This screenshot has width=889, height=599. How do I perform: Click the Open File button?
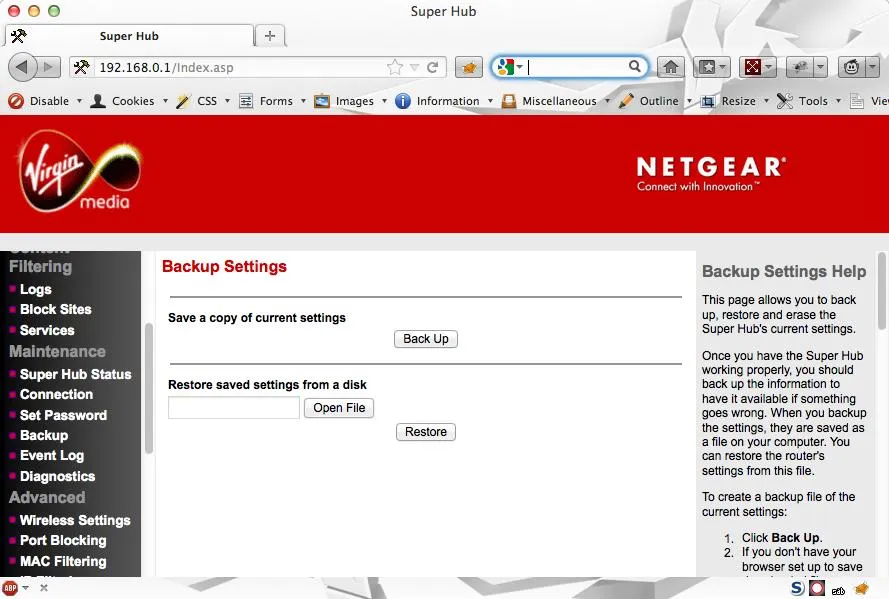point(339,408)
